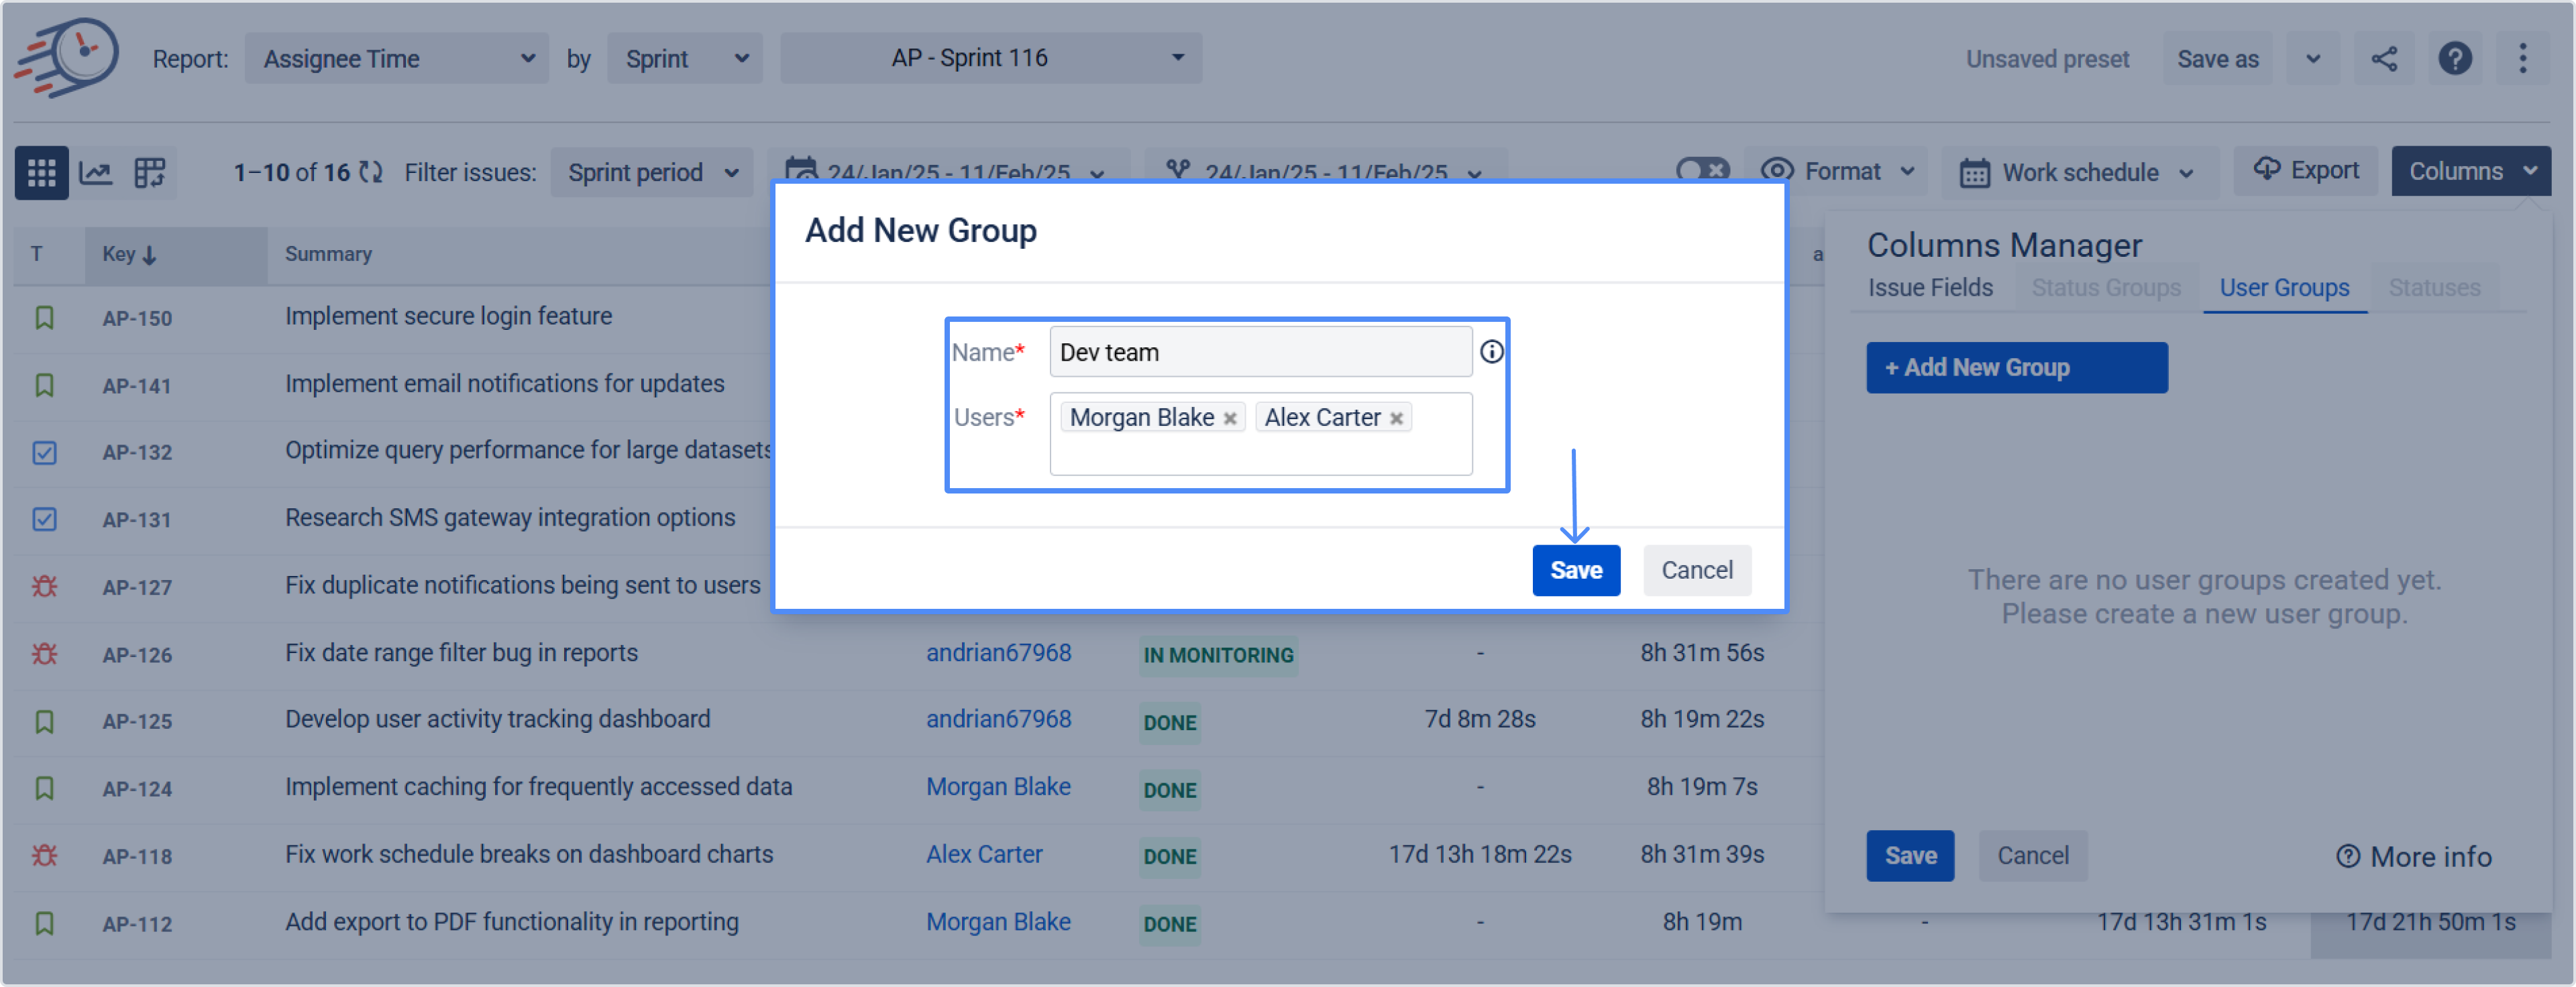Open the help question mark icon
The height and width of the screenshot is (987, 2576).
[2455, 59]
